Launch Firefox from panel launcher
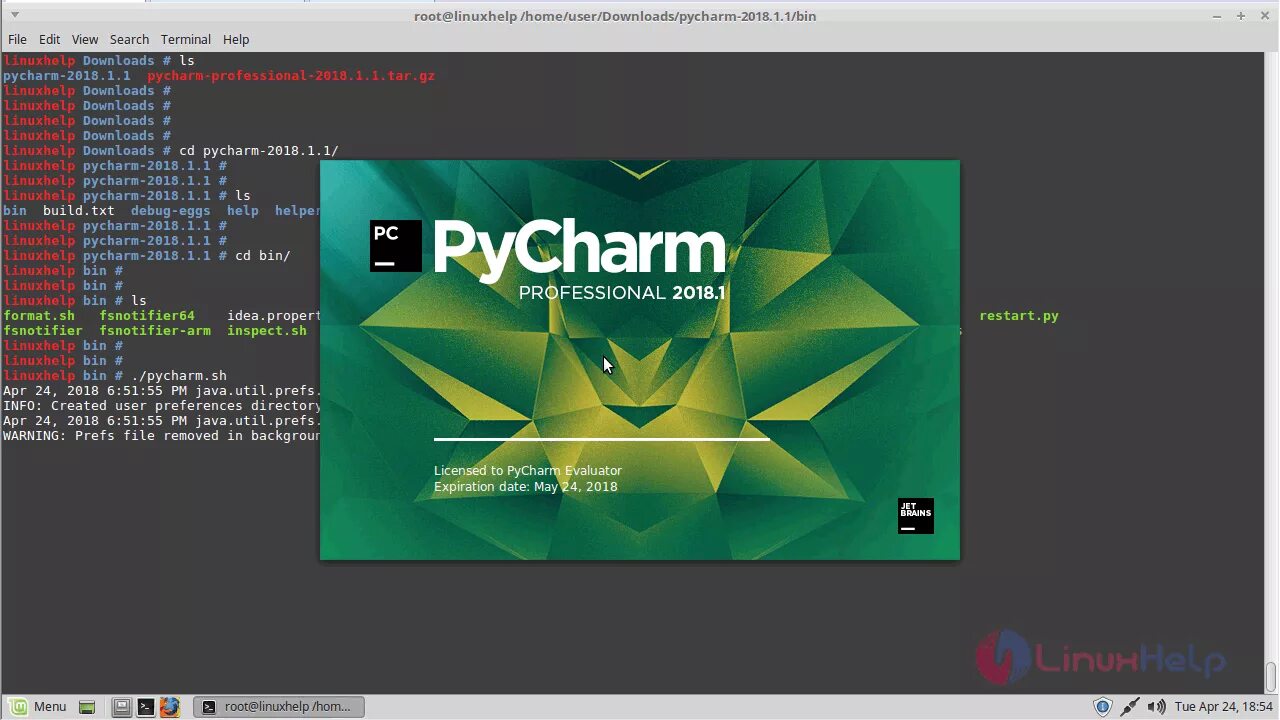1280x720 pixels. pos(169,707)
